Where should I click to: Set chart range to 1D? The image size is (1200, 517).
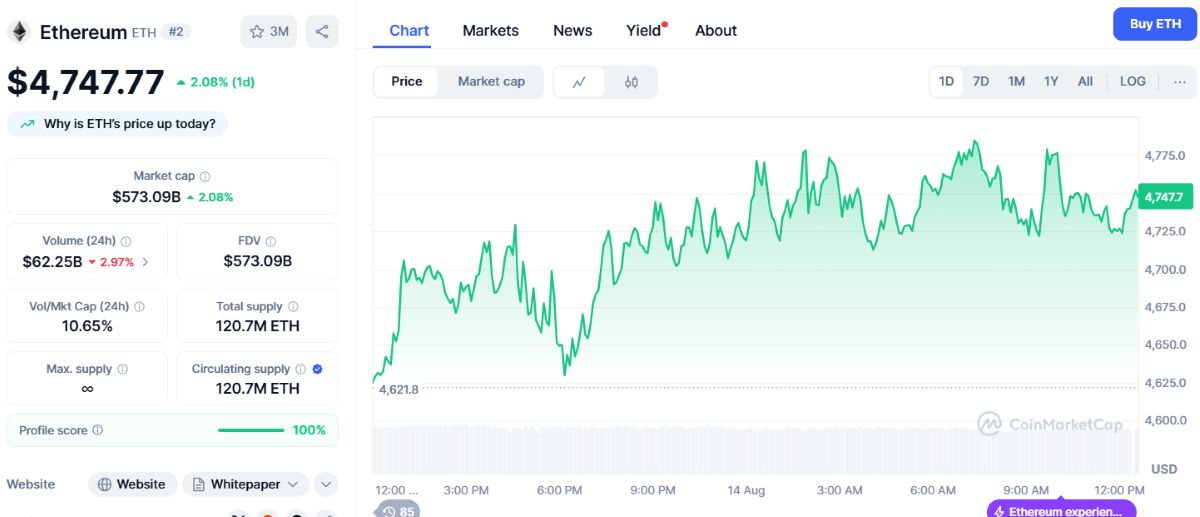[x=946, y=82]
